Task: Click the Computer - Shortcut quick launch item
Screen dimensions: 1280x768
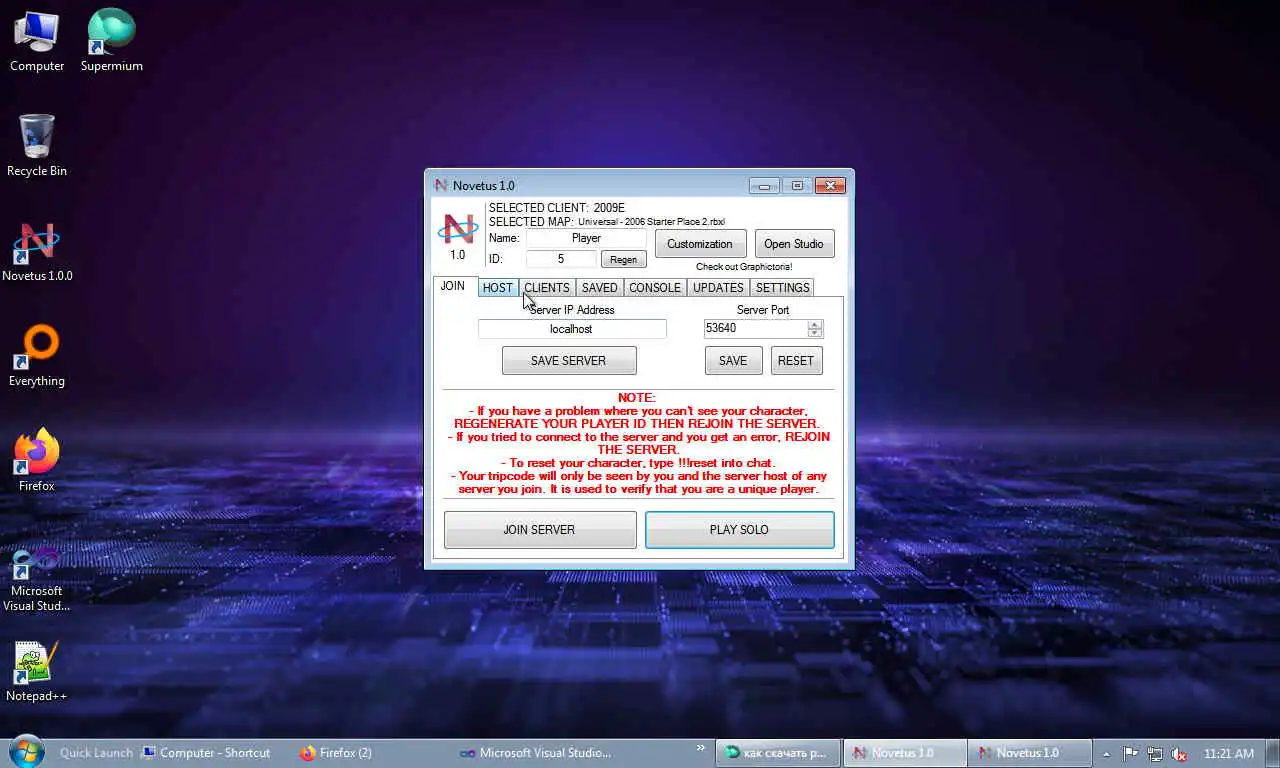Action: pyautogui.click(x=206, y=753)
